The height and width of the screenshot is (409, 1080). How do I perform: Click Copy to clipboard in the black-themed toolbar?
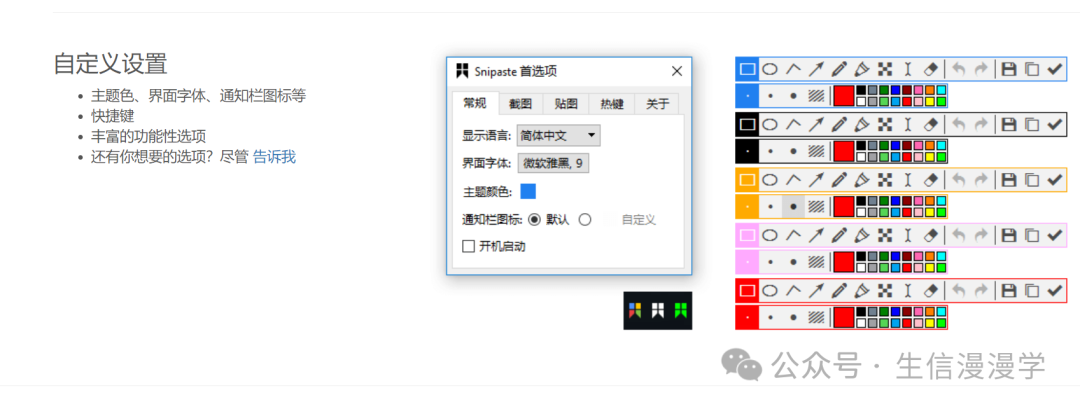coord(1032,125)
